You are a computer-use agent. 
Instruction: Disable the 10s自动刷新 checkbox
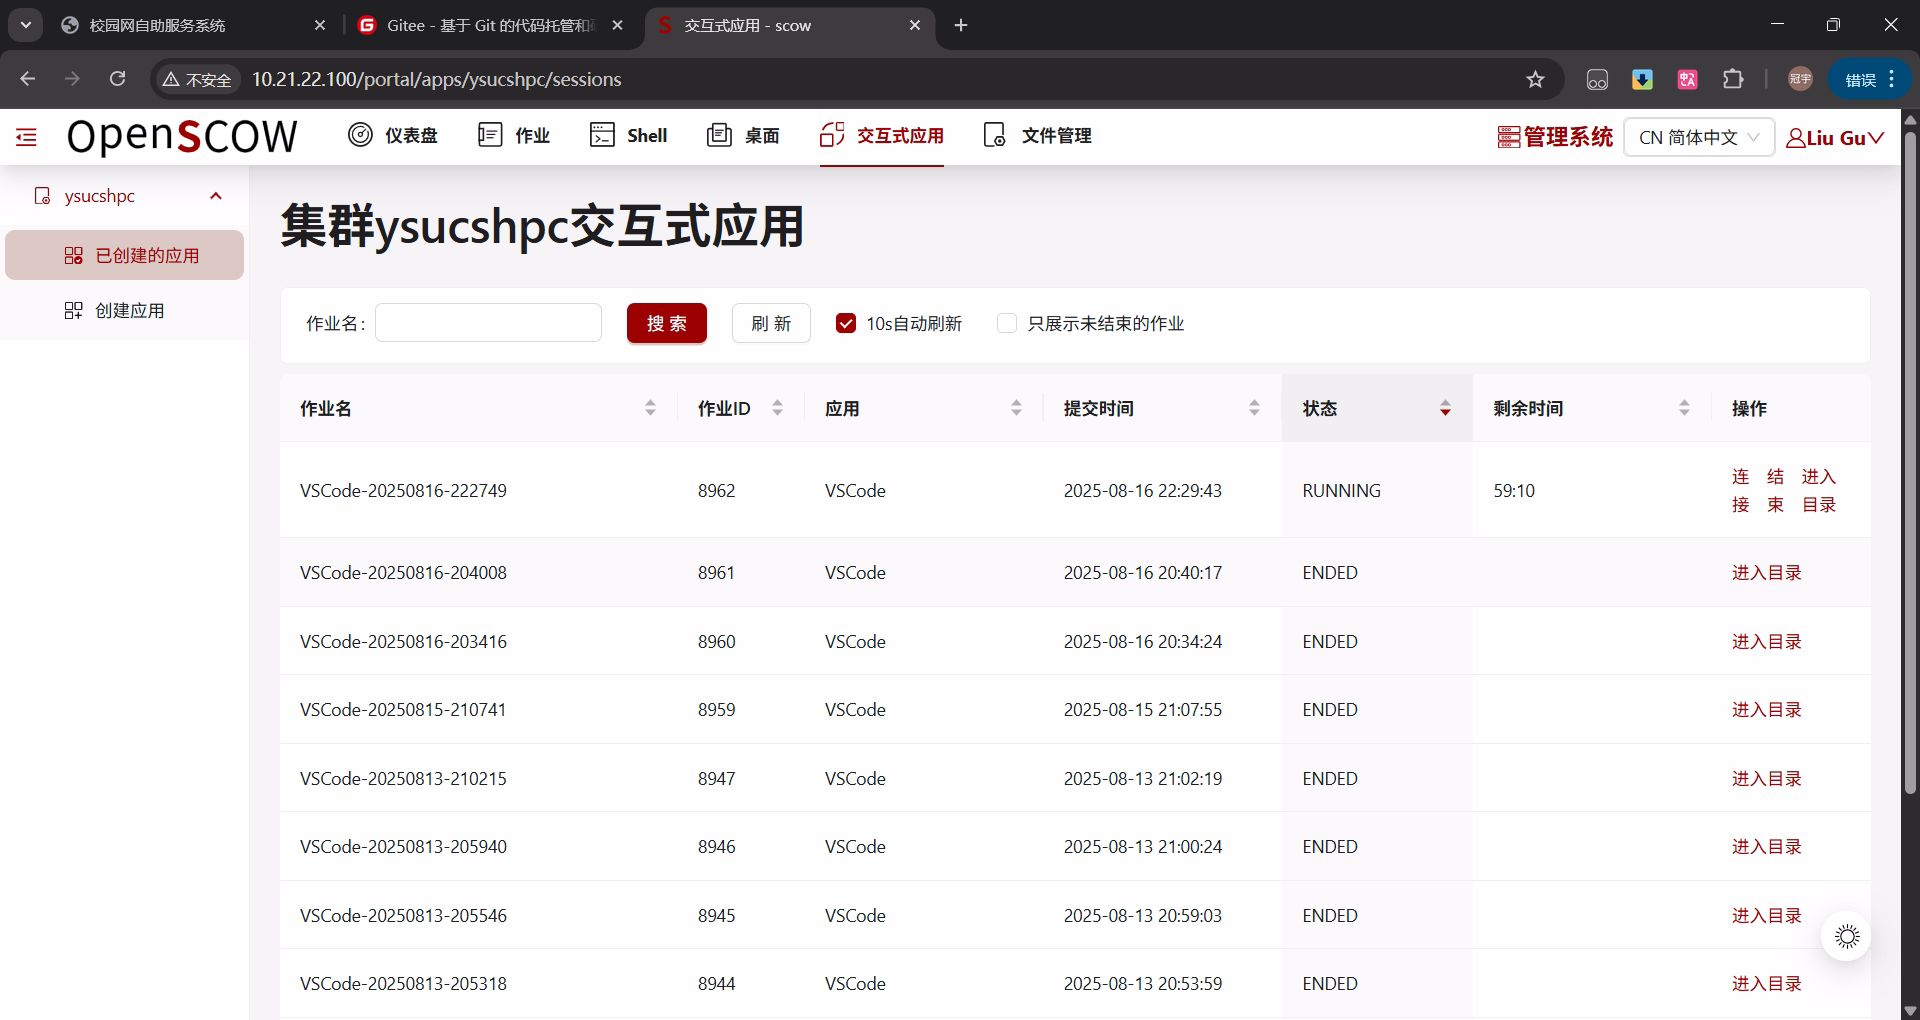846,323
